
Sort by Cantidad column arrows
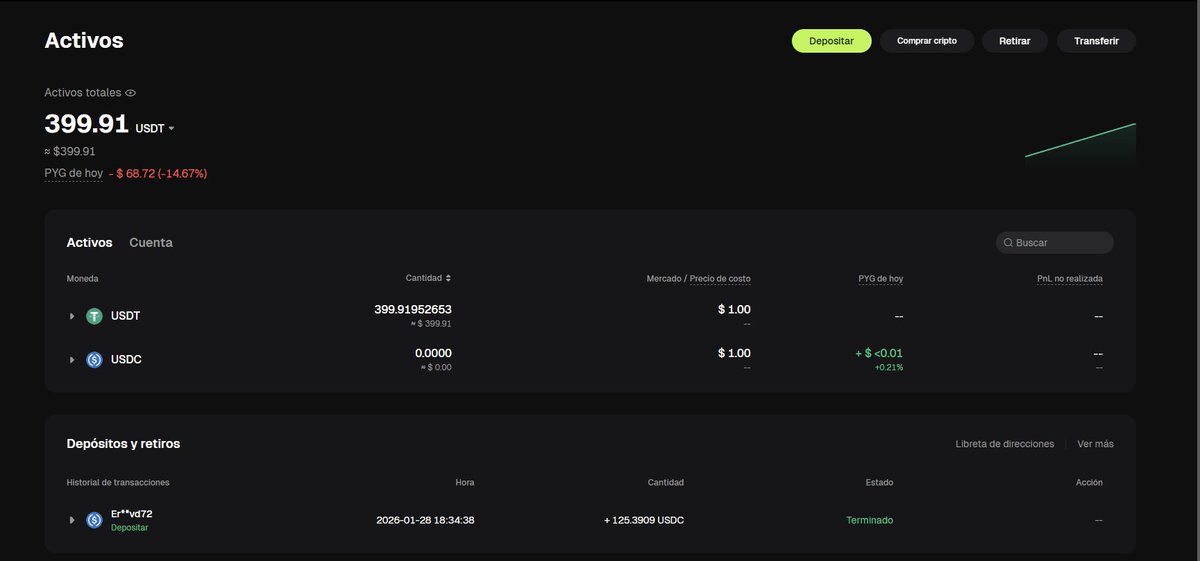pyautogui.click(x=448, y=278)
